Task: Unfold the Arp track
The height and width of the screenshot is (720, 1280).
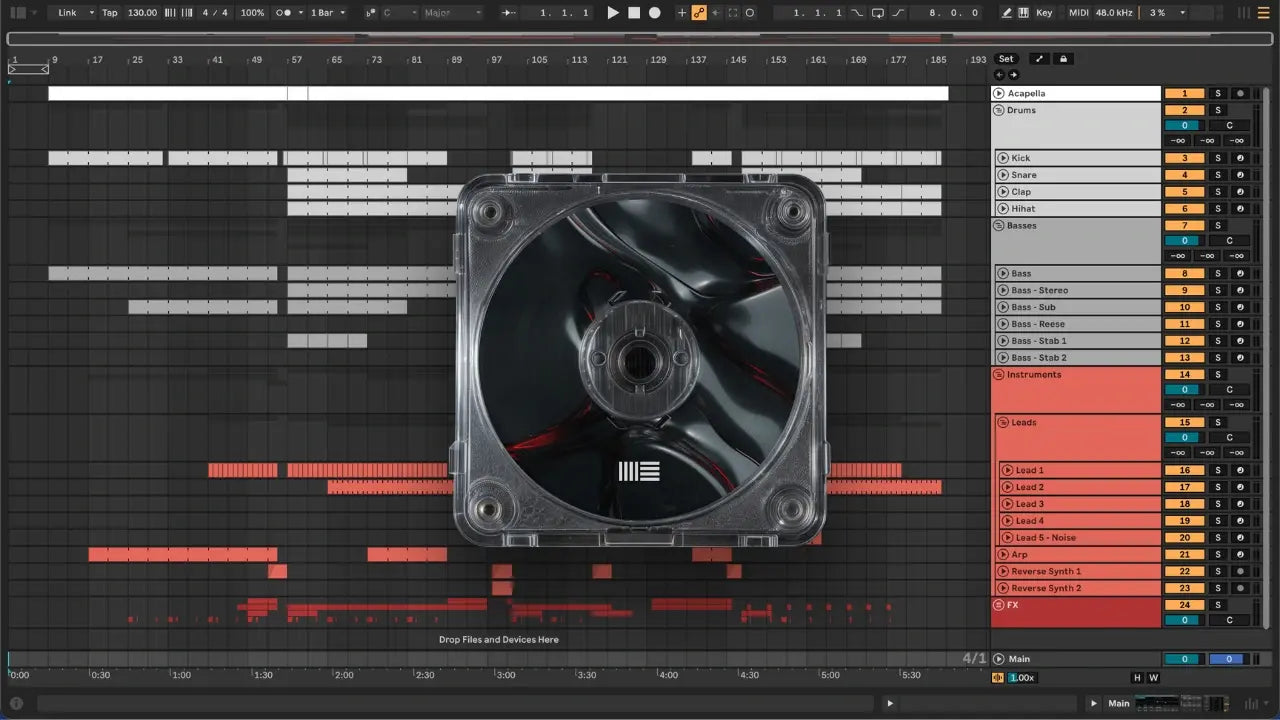Action: click(x=1003, y=555)
